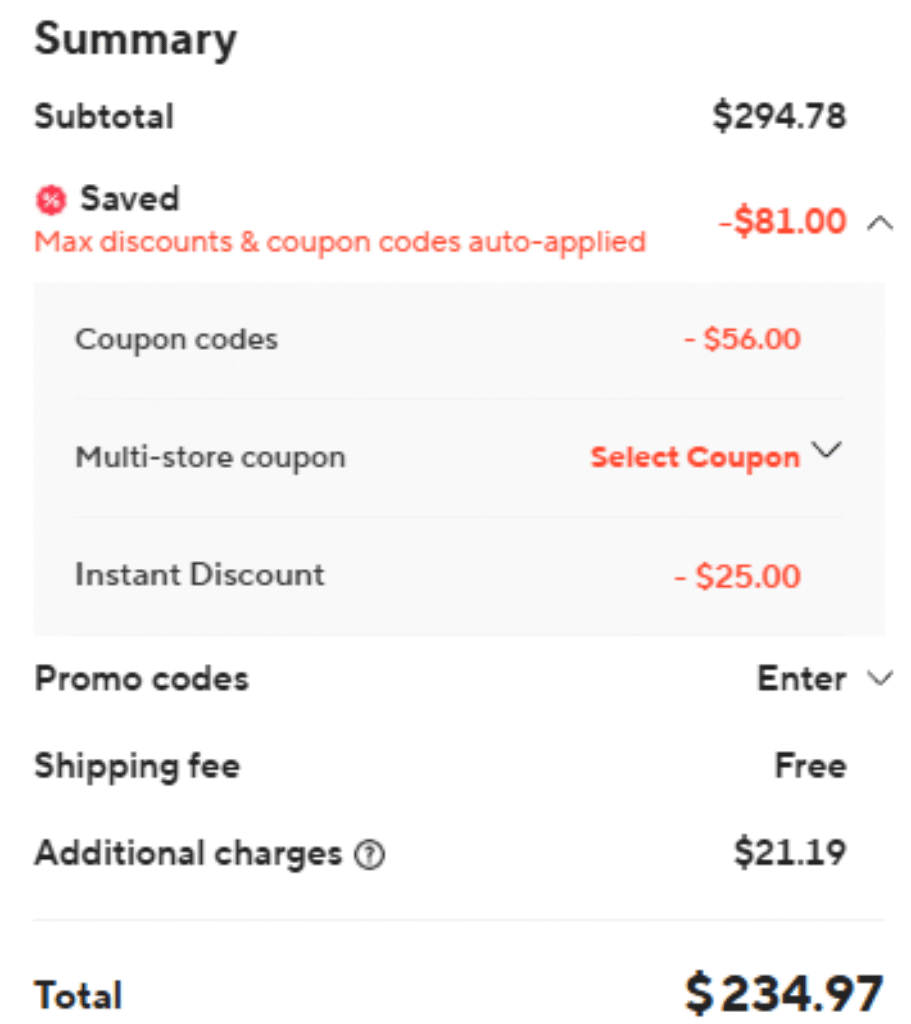Expand the Multi-store coupon chevron
Viewport: 911px width, 1024px height.
tap(827, 451)
